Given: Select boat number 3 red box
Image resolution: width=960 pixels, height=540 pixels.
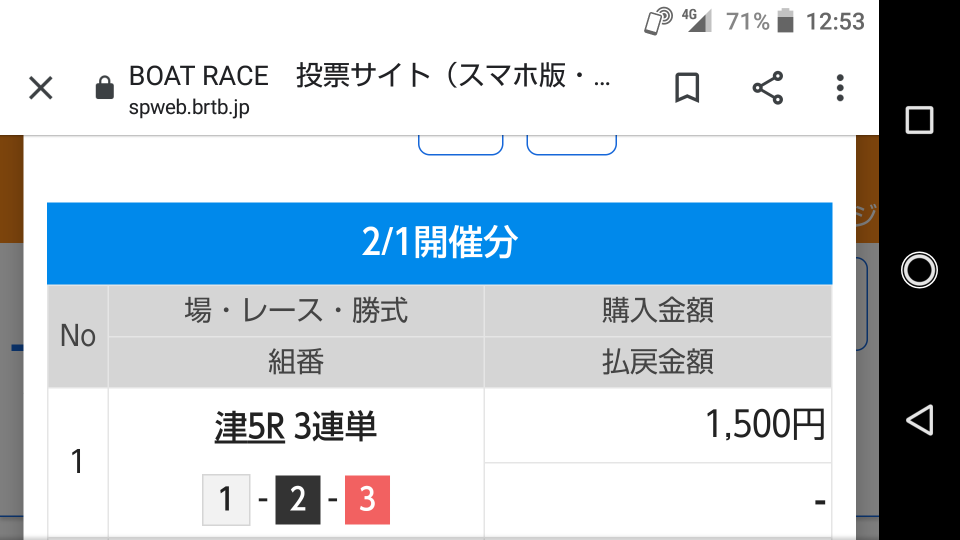Looking at the screenshot, I should pyautogui.click(x=367, y=500).
